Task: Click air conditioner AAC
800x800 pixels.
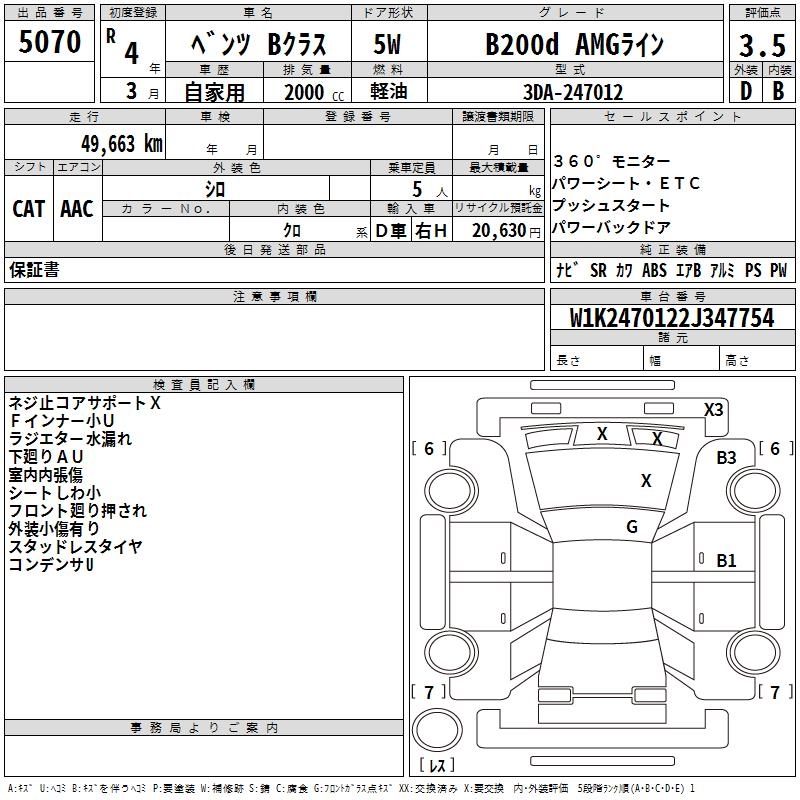Action: click(77, 209)
